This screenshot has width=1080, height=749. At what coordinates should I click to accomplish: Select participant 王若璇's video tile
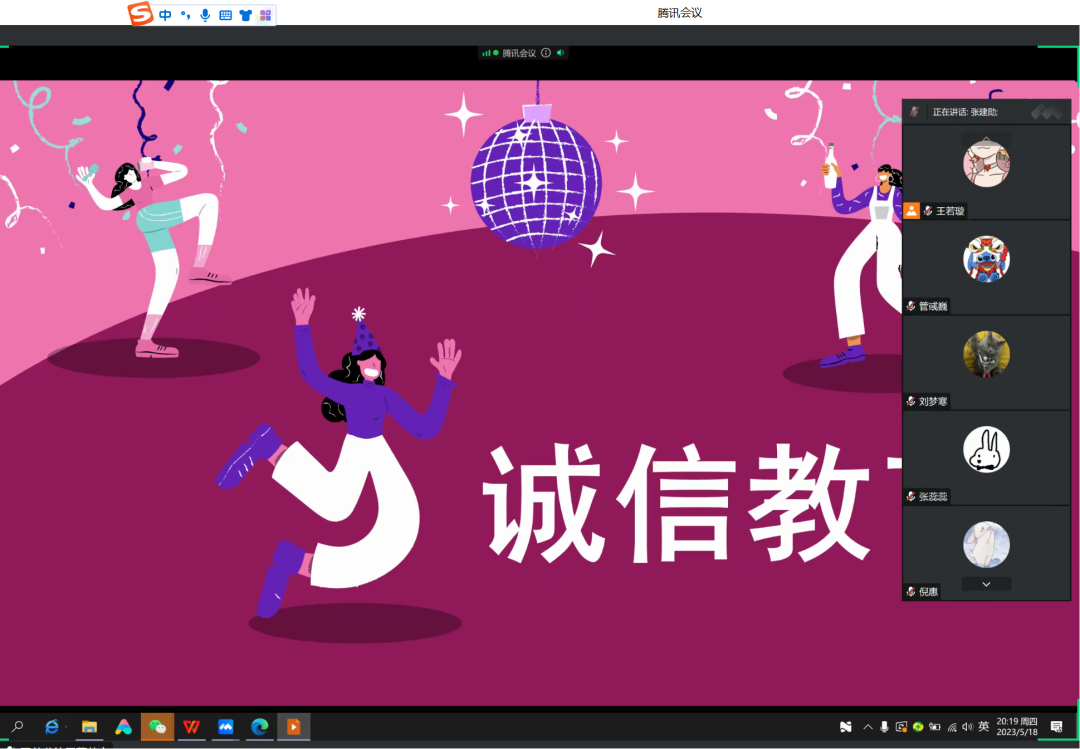[986, 171]
